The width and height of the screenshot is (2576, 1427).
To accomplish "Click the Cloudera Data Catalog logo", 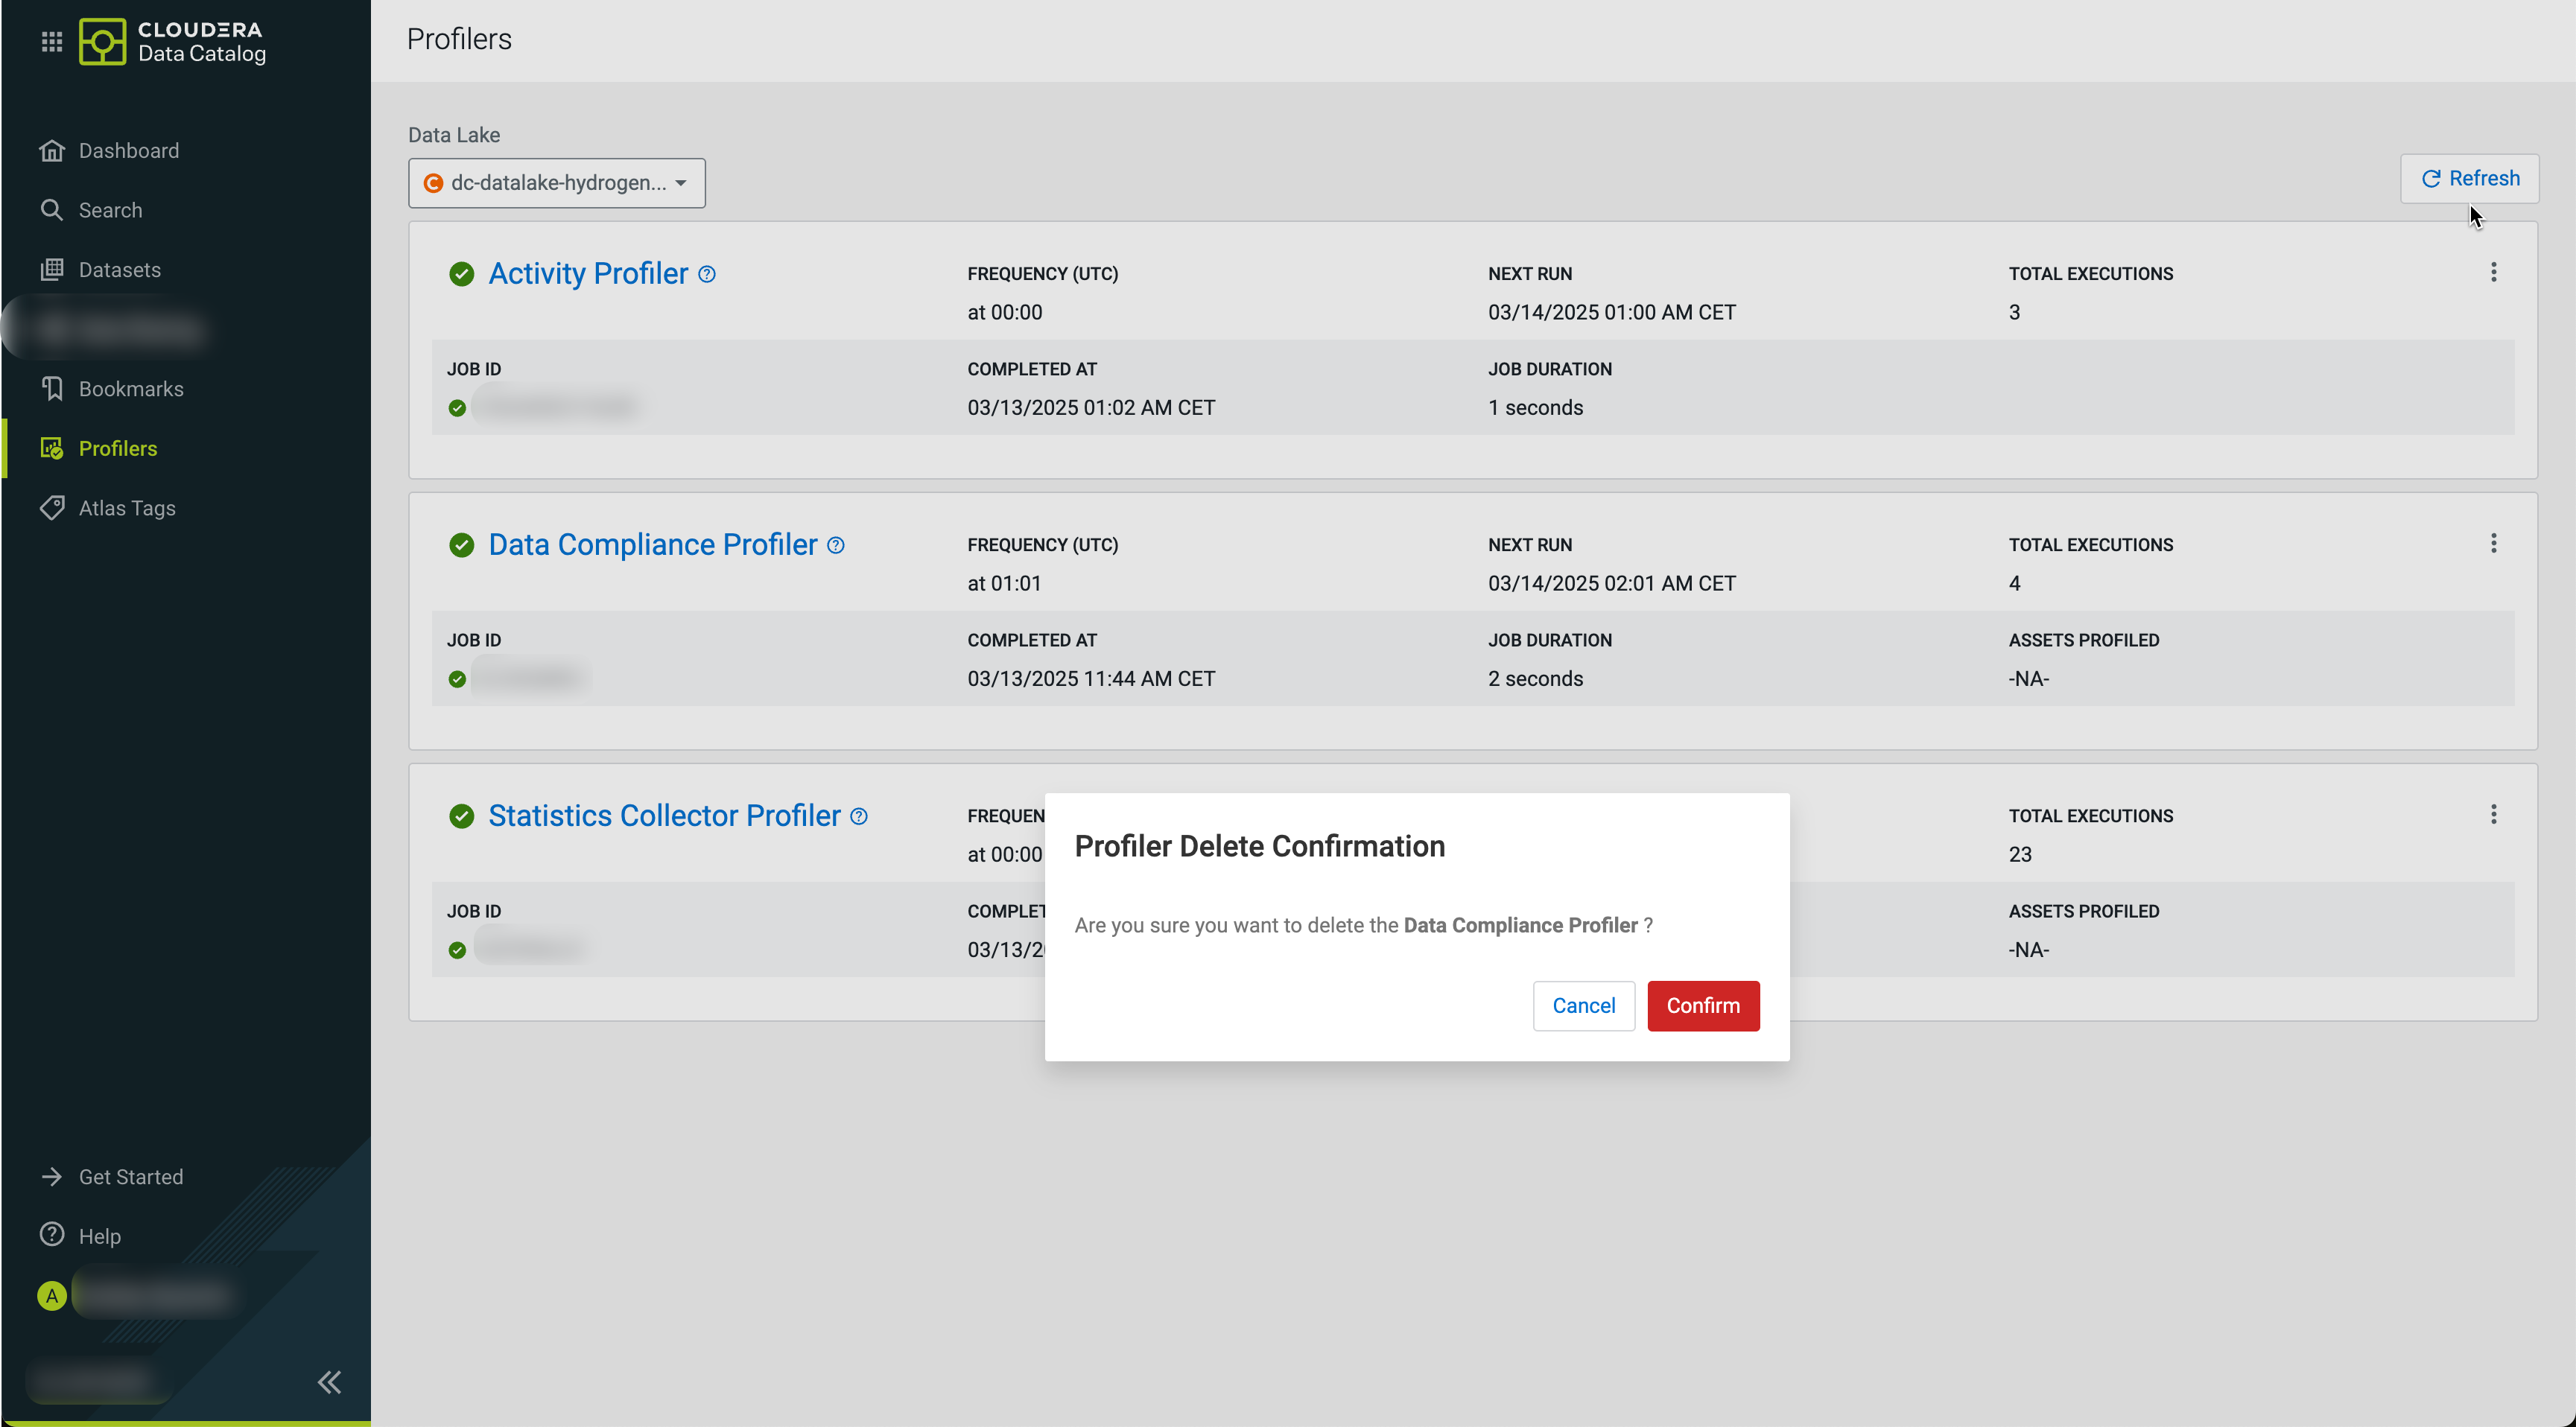I will (172, 41).
